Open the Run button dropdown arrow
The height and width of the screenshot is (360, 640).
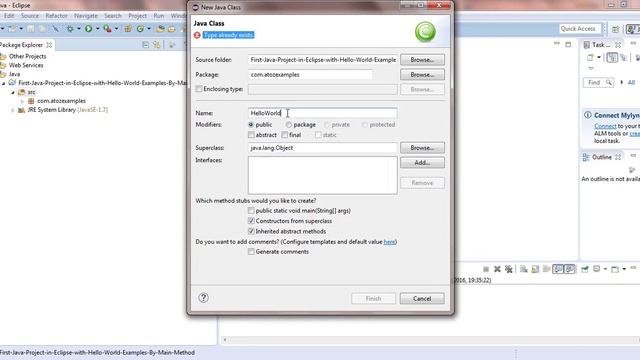click(97, 29)
